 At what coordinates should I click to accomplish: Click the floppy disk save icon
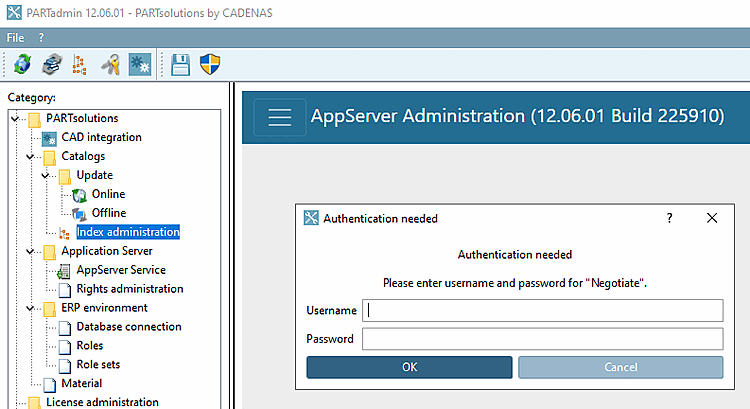[181, 65]
